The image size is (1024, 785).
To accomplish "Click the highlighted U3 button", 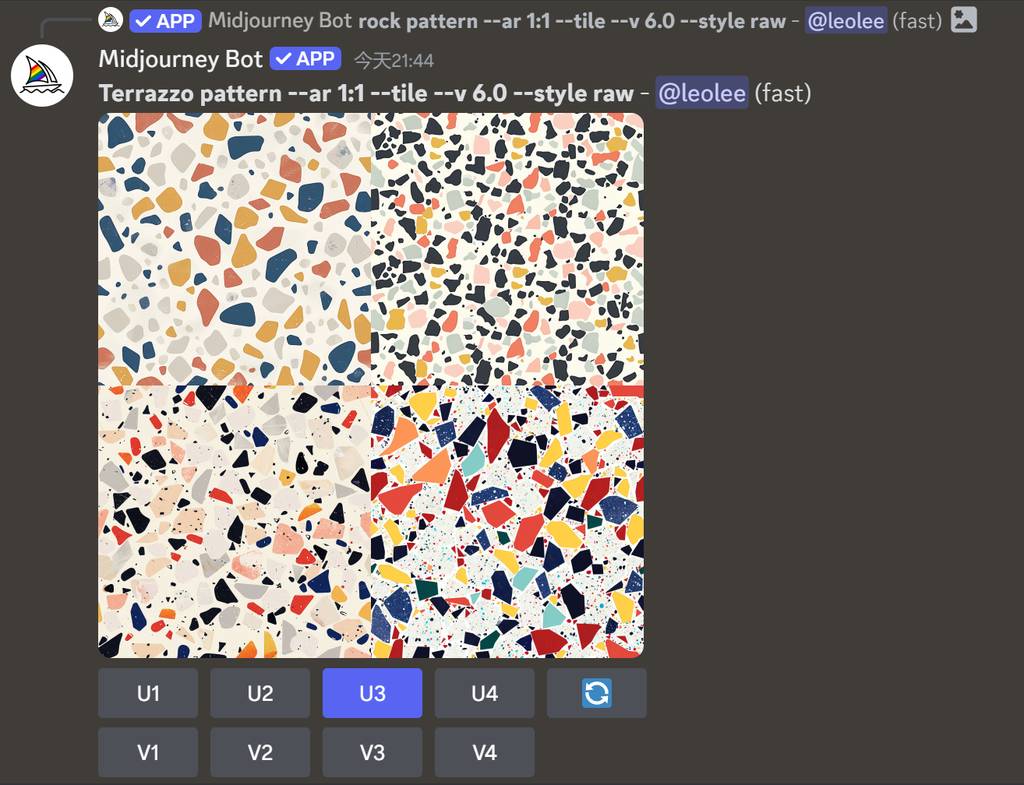I will click(372, 693).
